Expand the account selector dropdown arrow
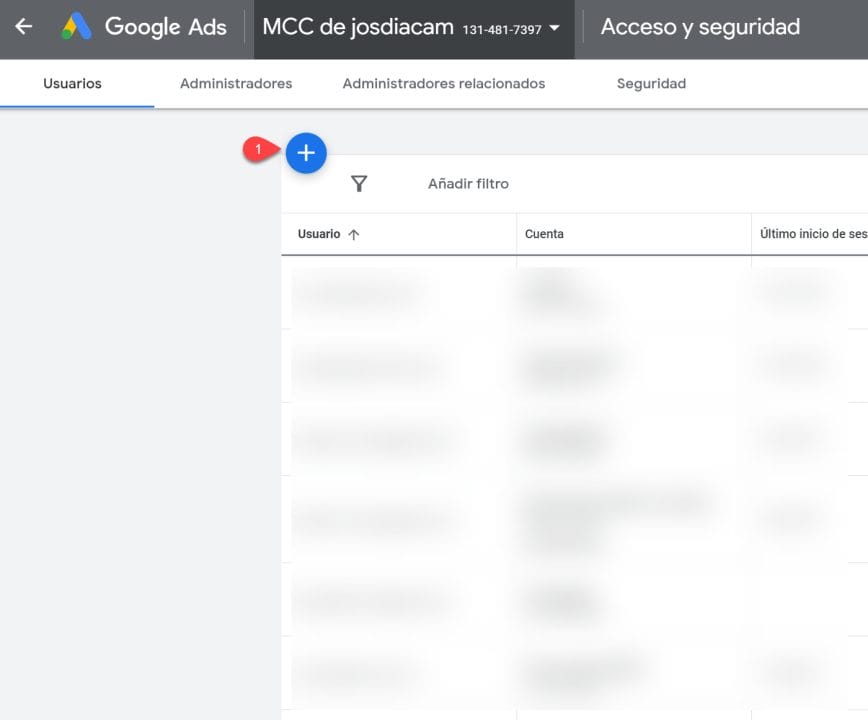The image size is (868, 720). tap(555, 28)
